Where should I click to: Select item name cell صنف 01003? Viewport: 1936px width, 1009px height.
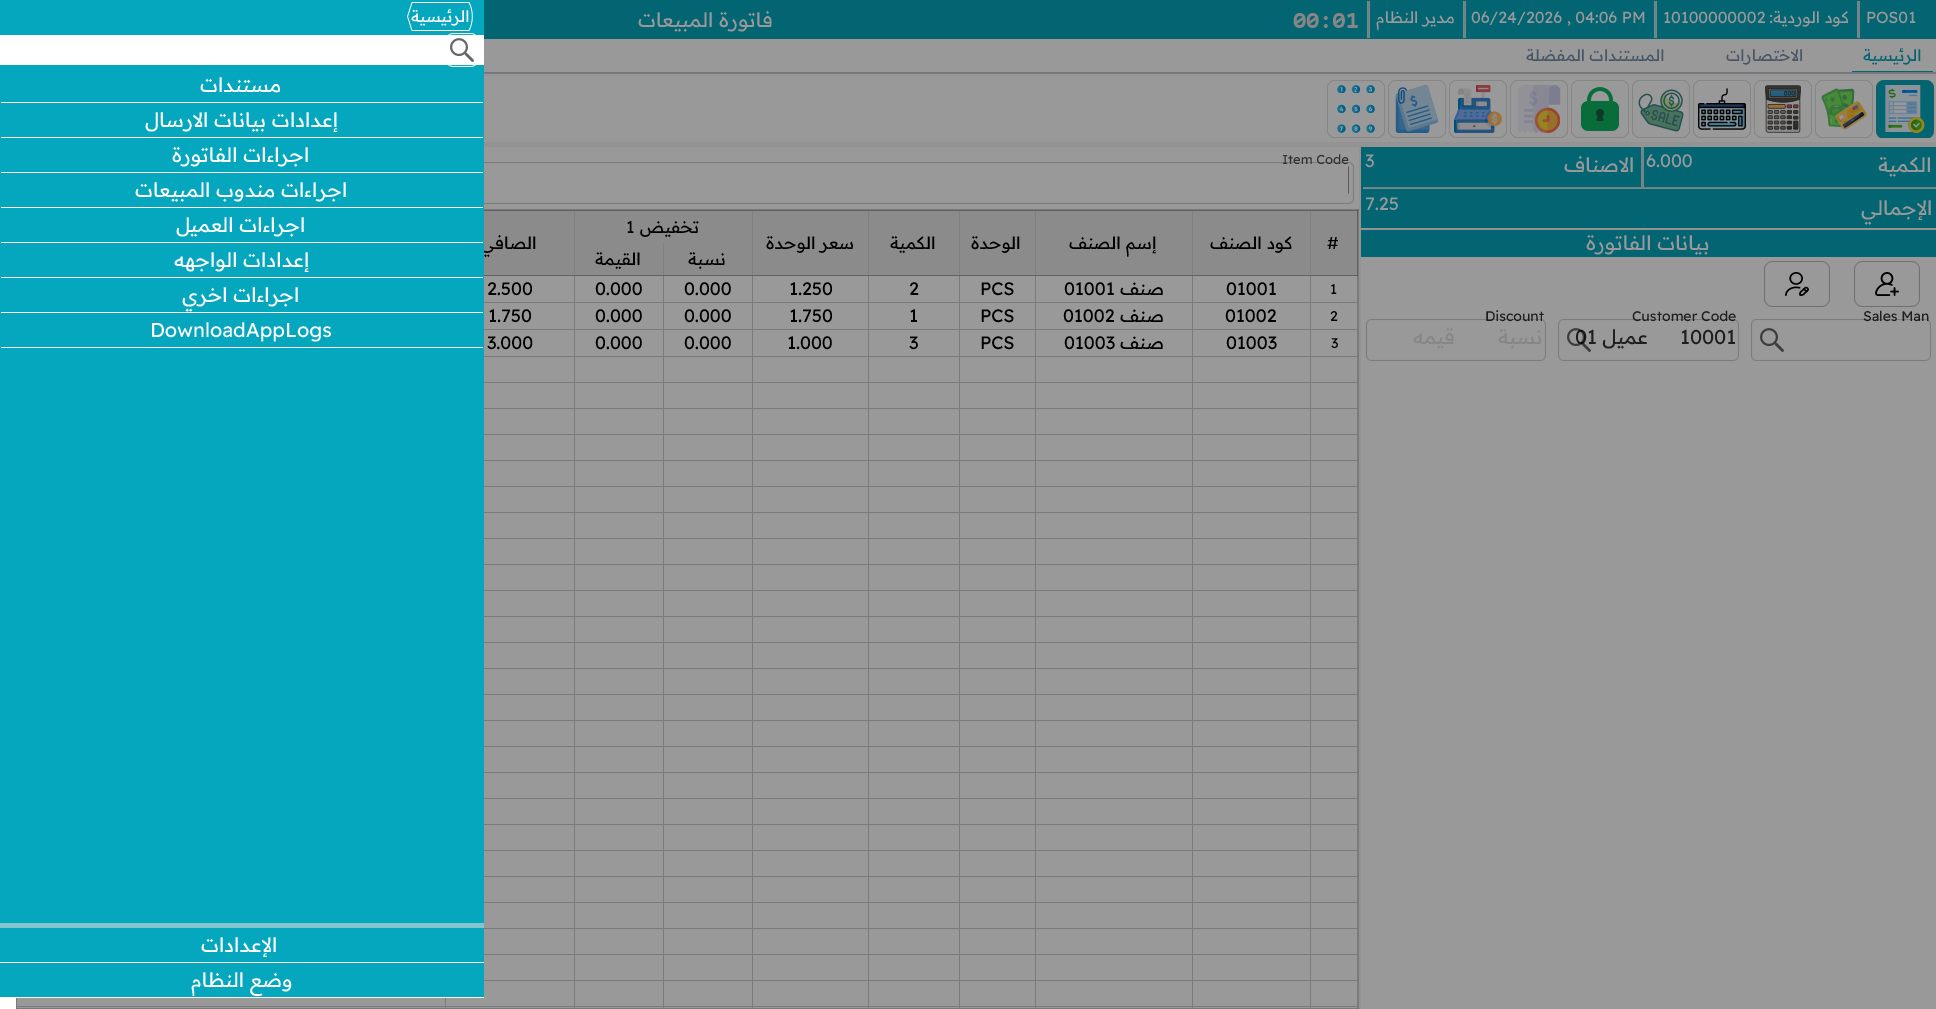(x=1113, y=343)
